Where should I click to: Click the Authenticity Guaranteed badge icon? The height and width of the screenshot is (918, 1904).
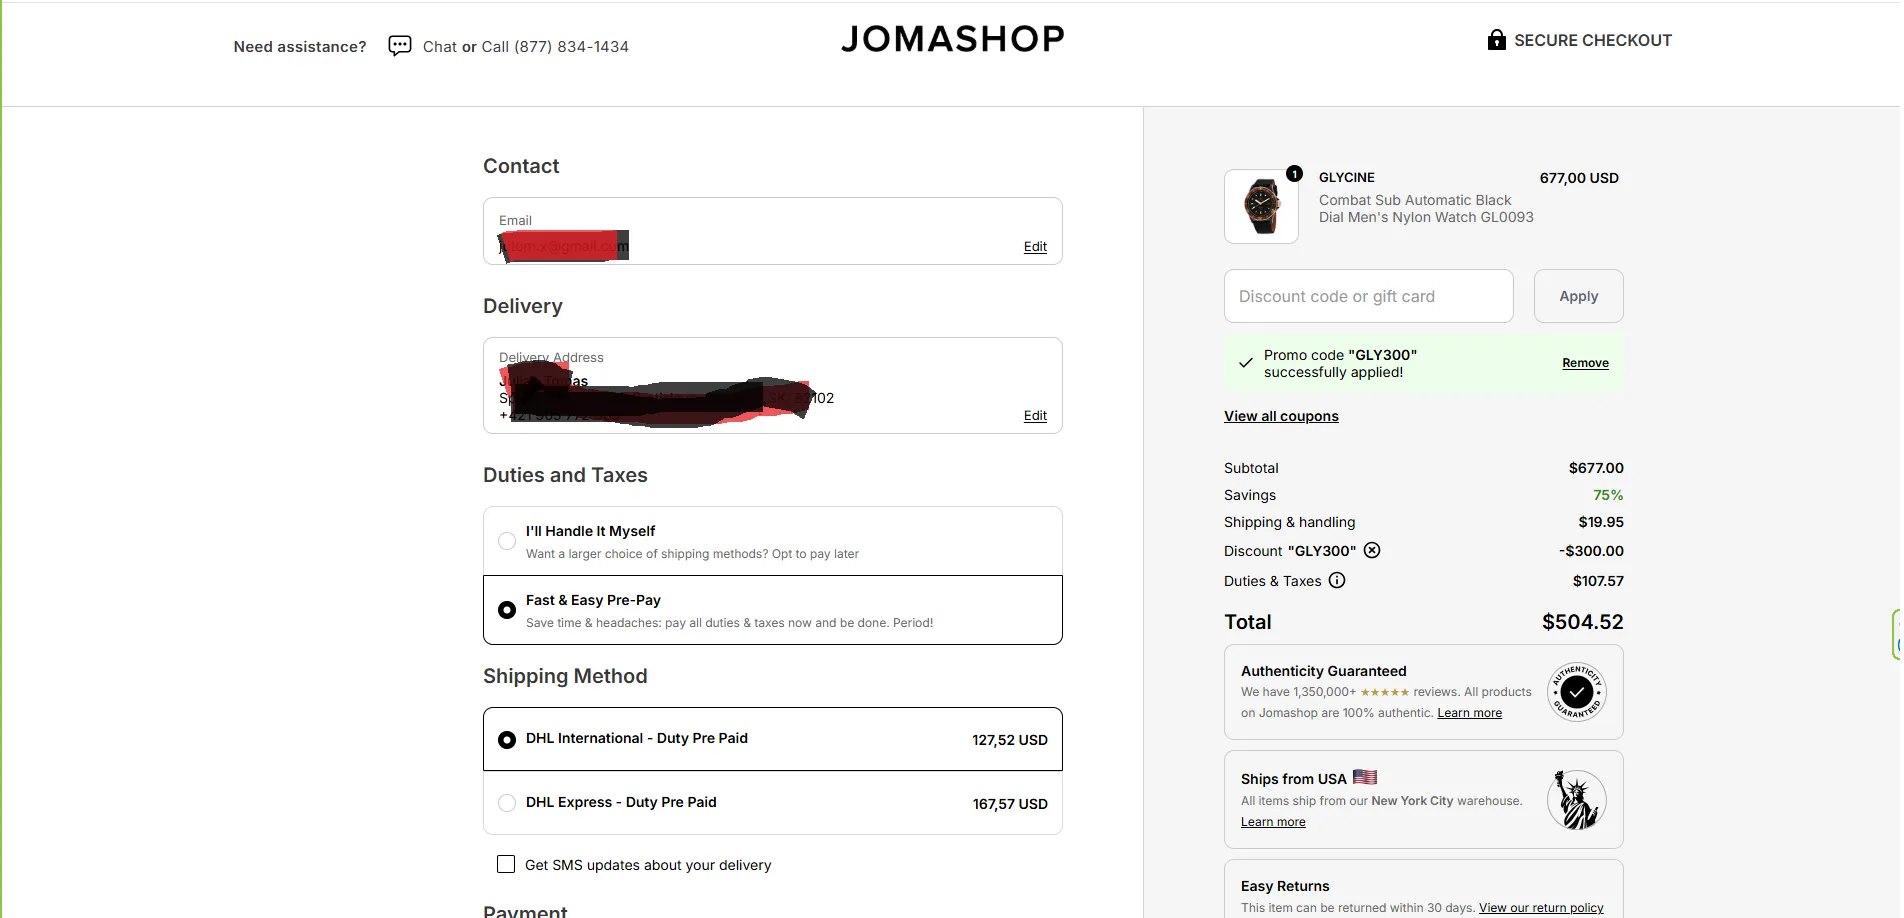pyautogui.click(x=1576, y=691)
